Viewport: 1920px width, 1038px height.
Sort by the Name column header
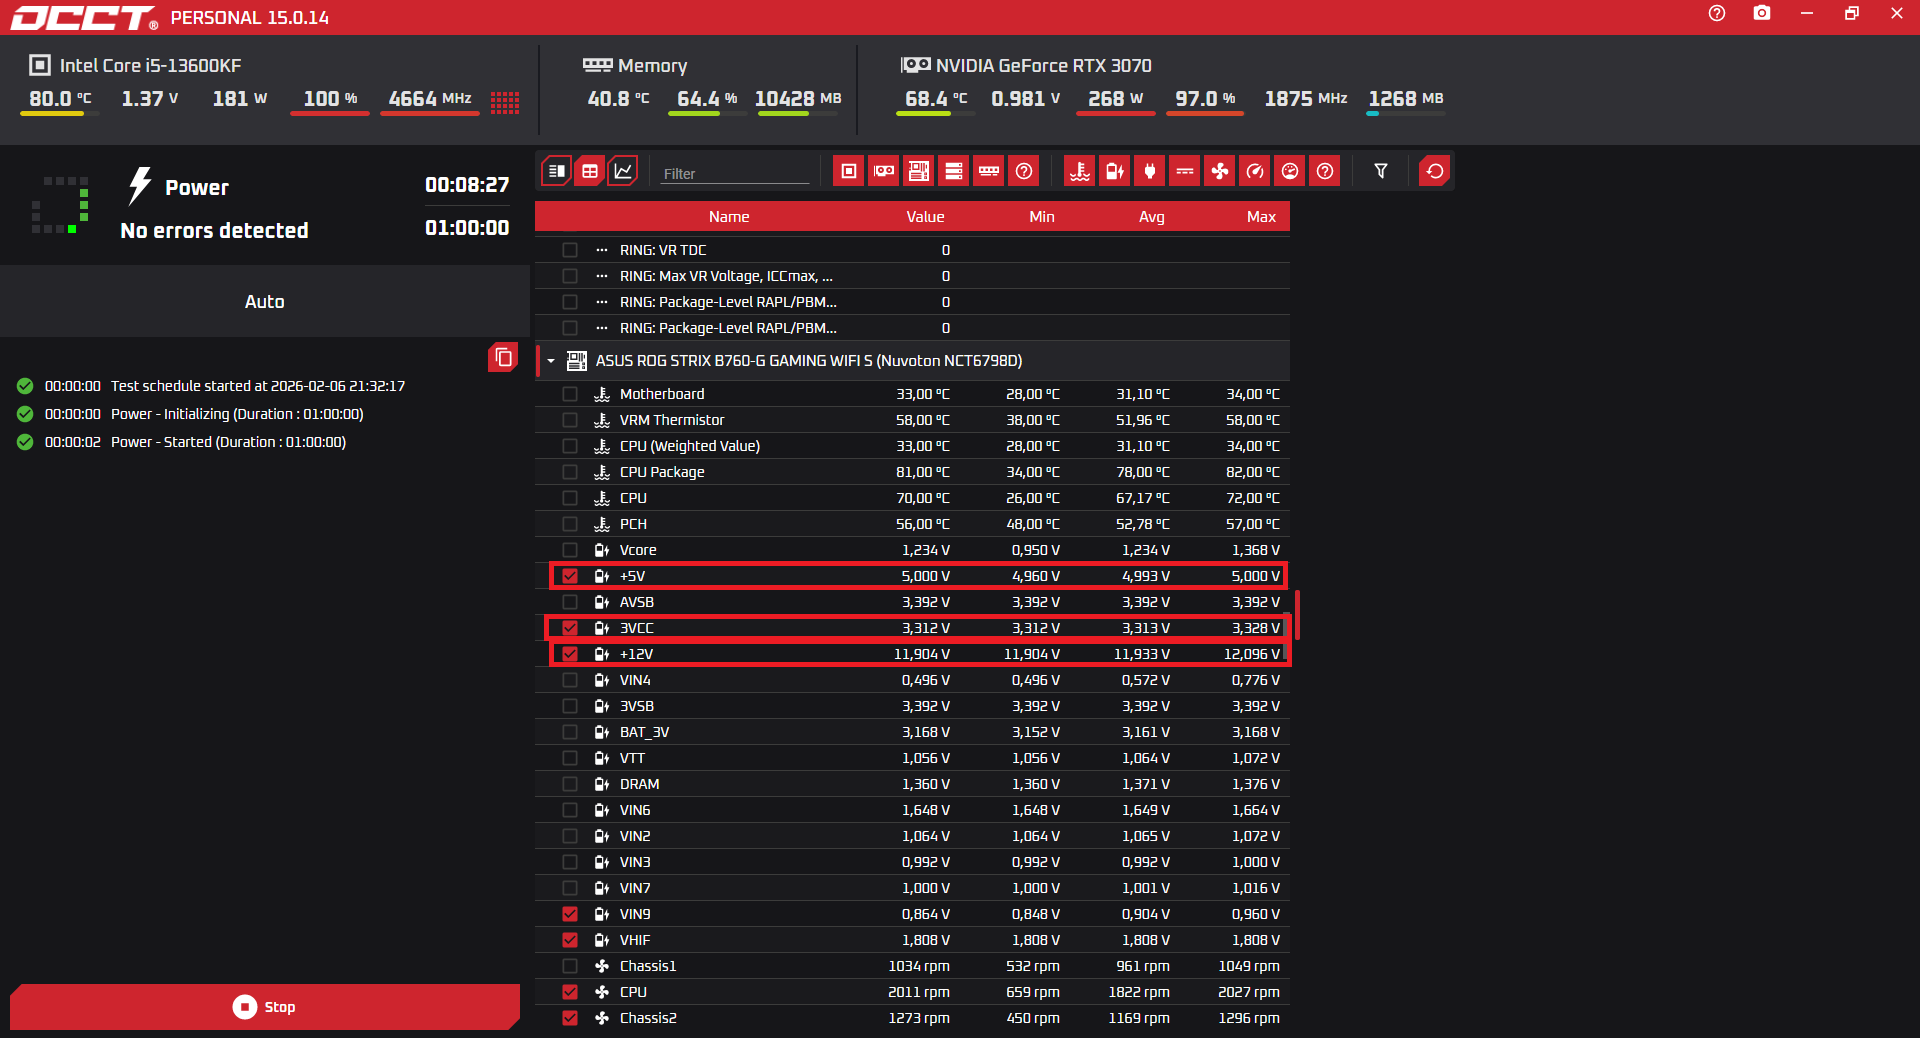tap(729, 217)
